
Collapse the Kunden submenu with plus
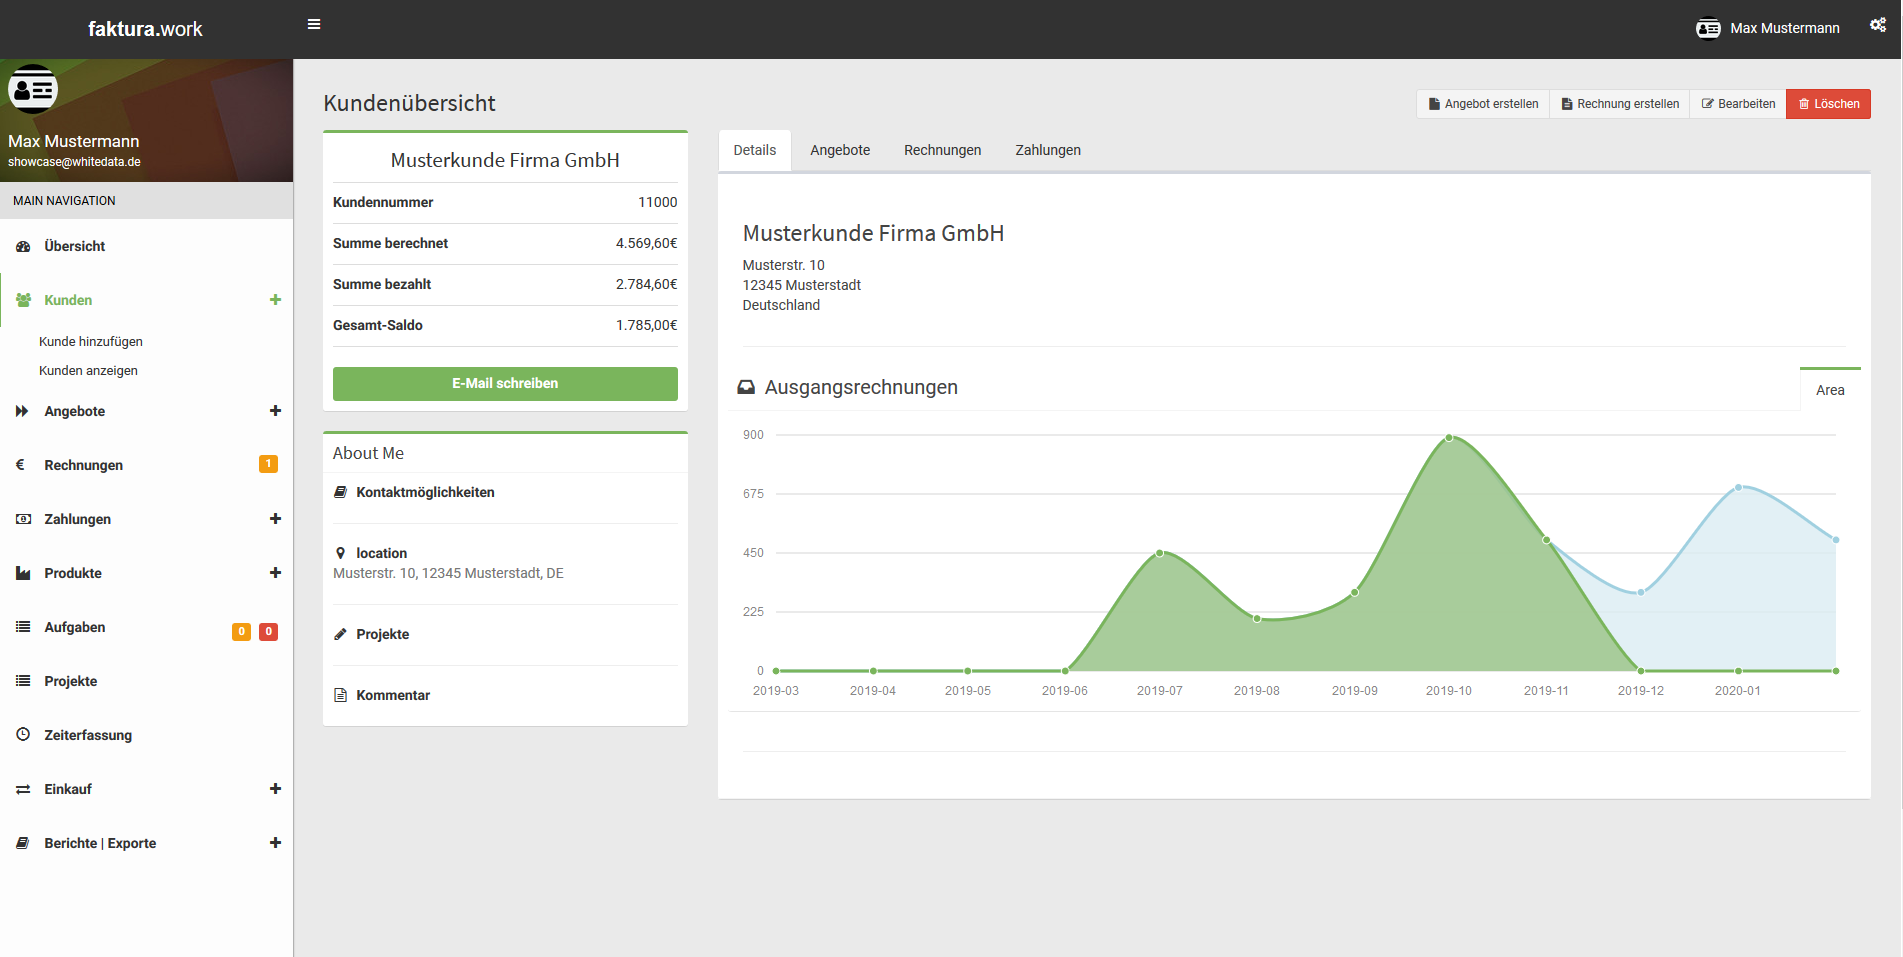point(275,300)
